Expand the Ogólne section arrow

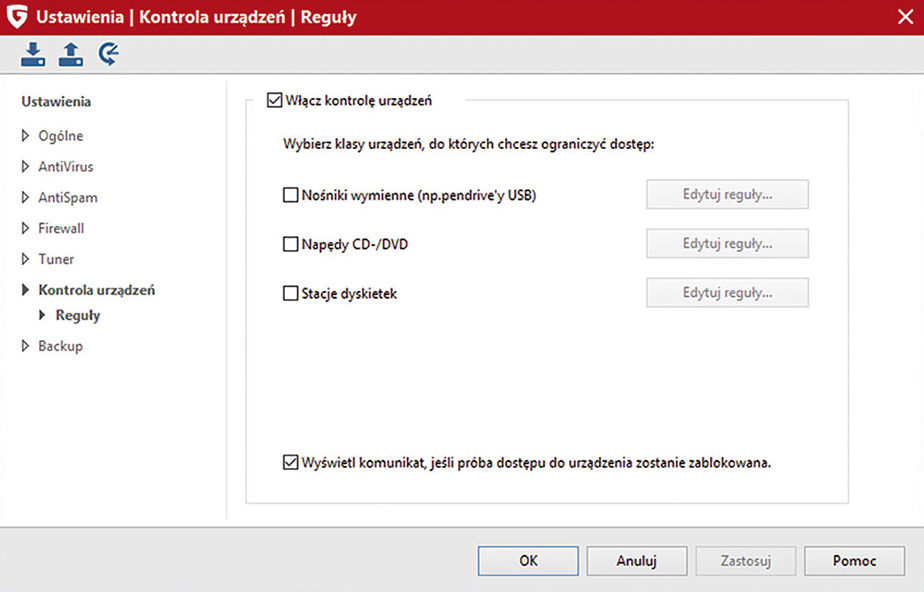point(26,136)
